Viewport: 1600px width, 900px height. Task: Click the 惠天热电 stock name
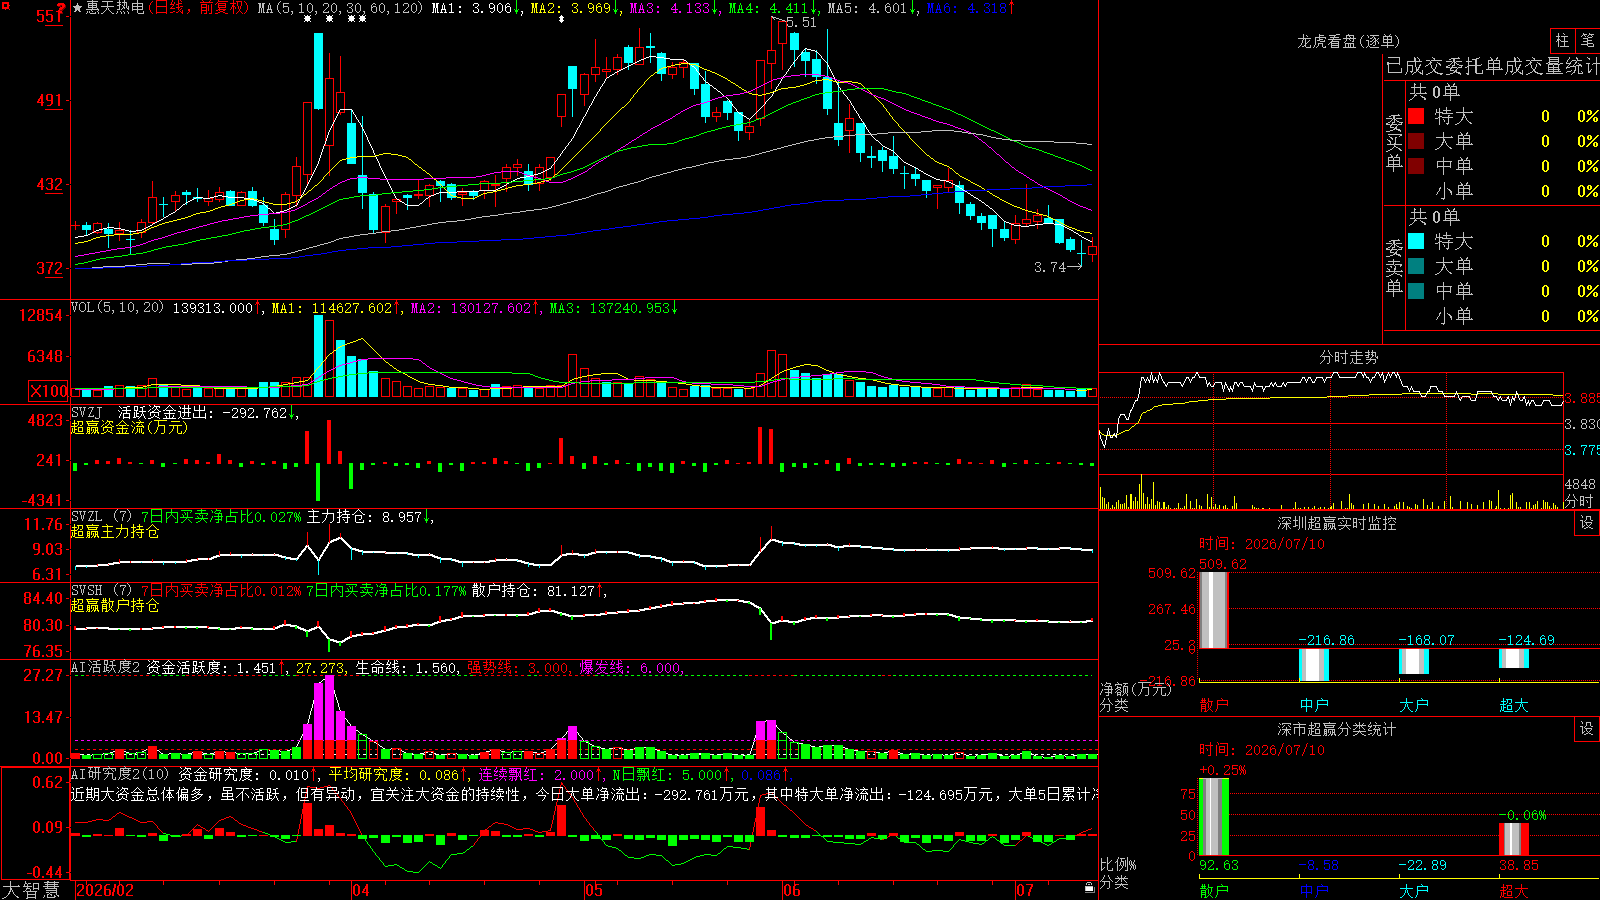click(x=115, y=8)
